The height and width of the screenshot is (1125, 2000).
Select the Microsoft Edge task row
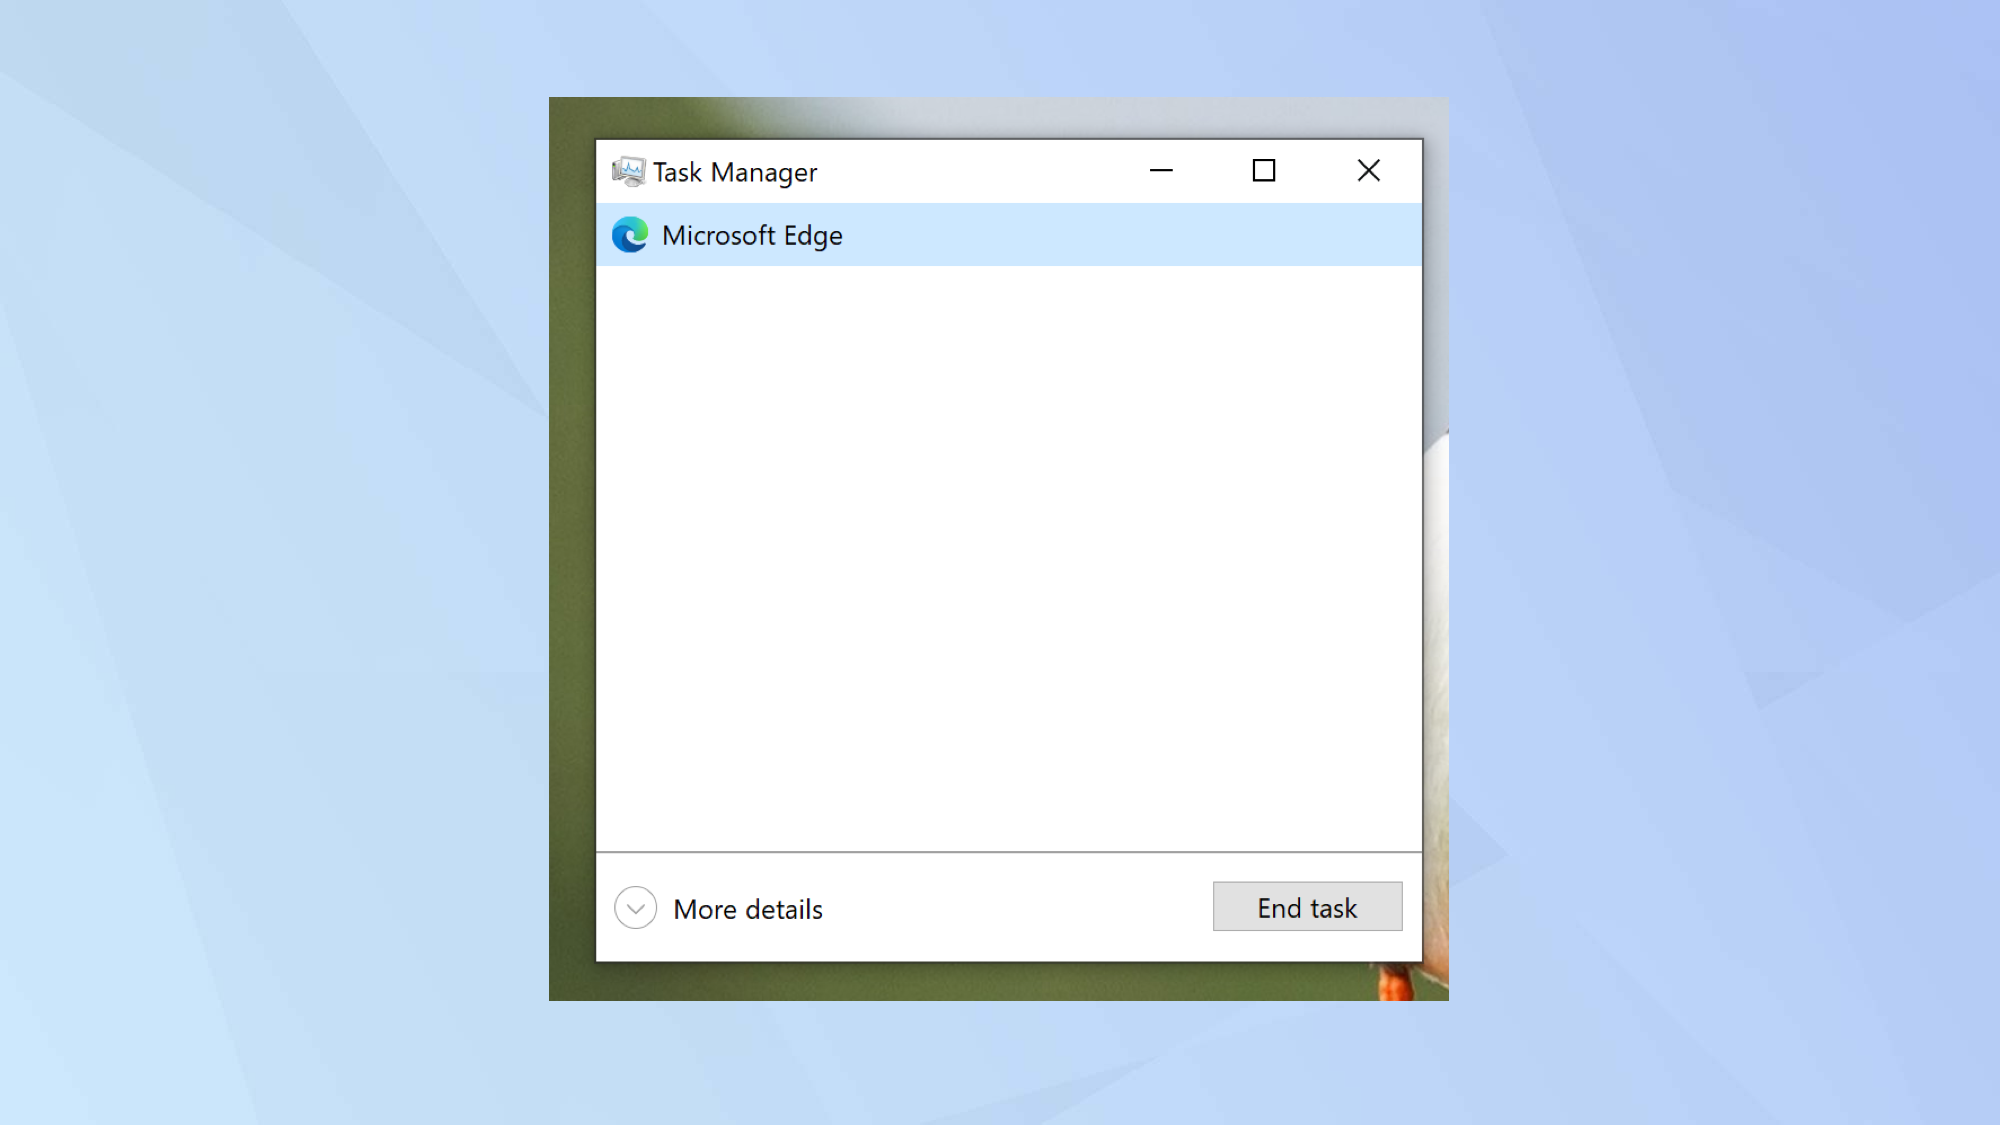tap(1009, 235)
